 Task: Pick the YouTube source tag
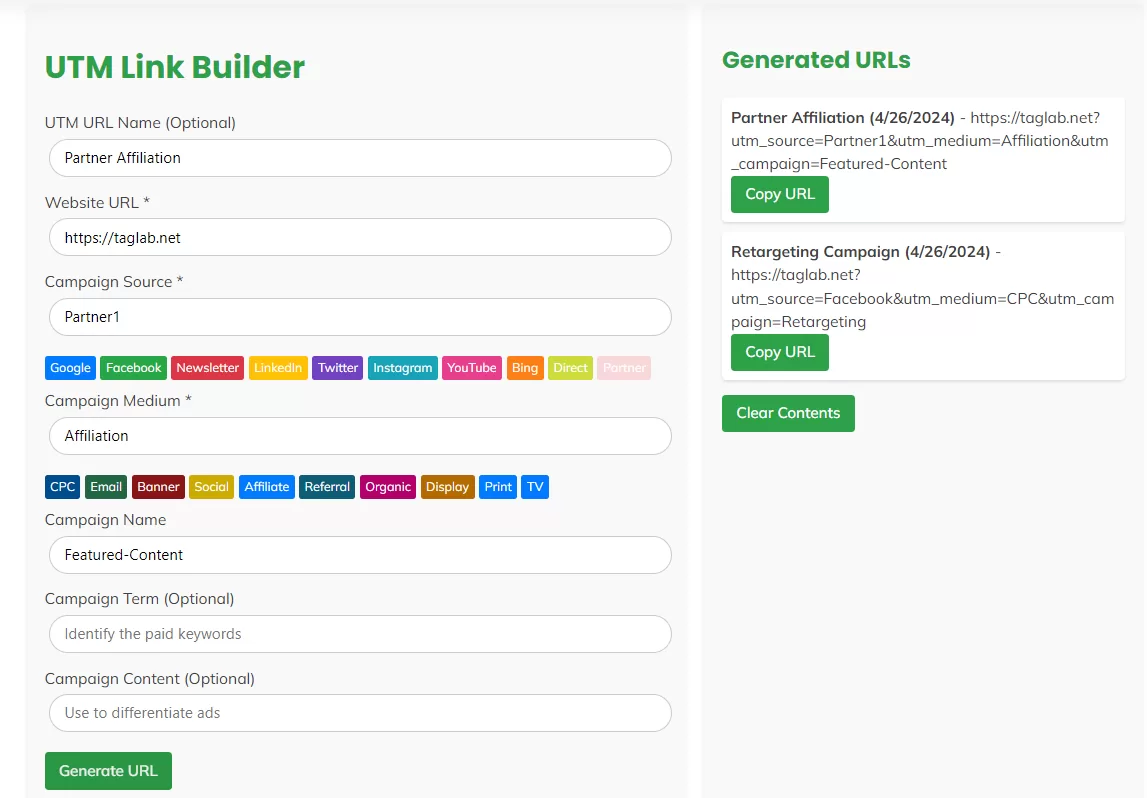[472, 368]
